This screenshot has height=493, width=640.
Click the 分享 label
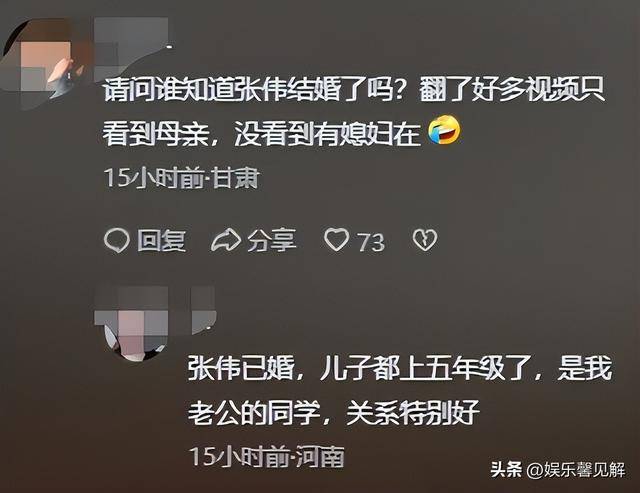coord(271,240)
